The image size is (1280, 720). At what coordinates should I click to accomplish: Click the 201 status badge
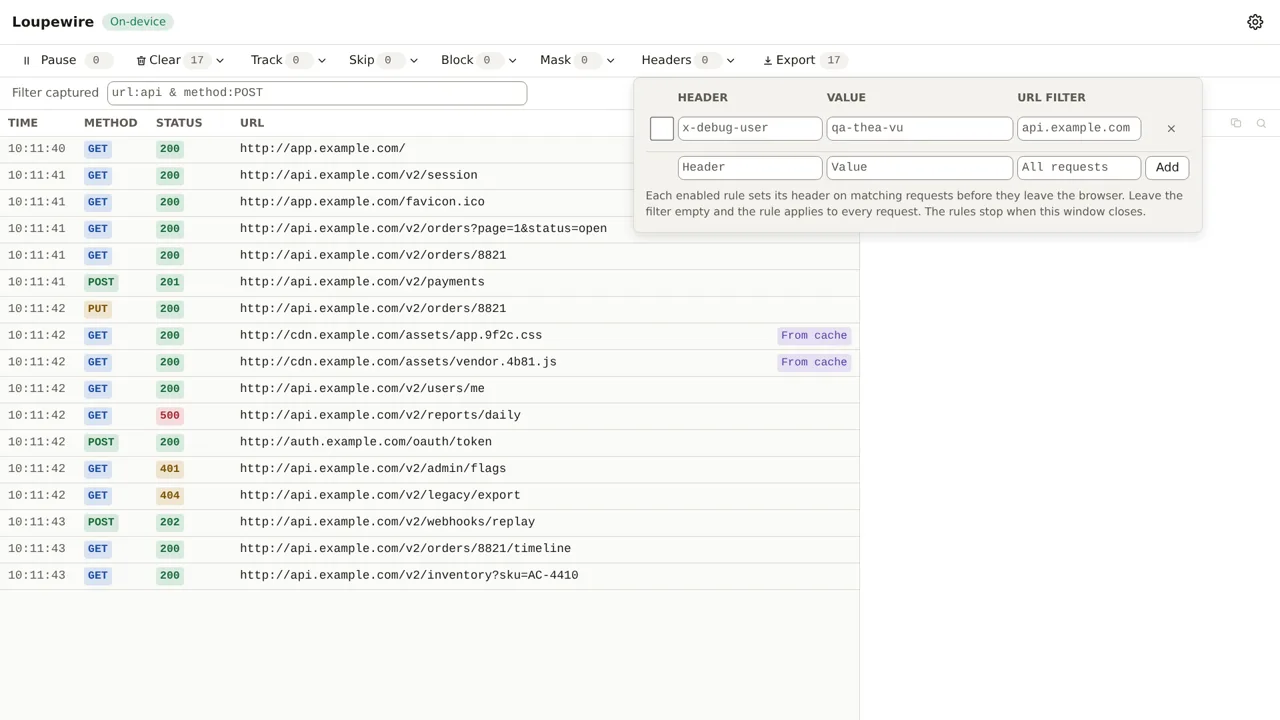170,282
